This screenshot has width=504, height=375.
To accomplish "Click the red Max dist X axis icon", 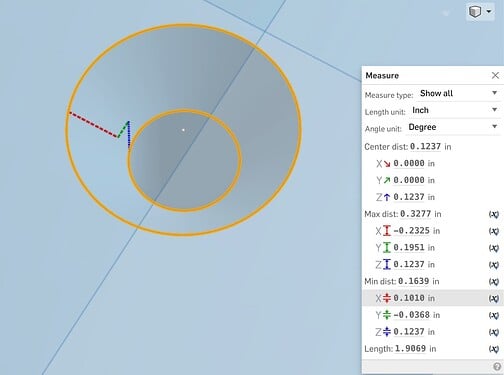I will click(x=387, y=231).
